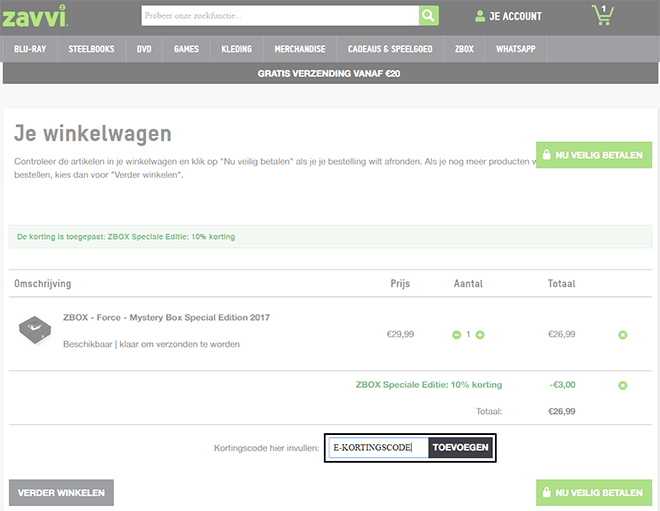Viewport: 660px width, 511px height.
Task: Click the Totaal column header
Action: point(562,284)
